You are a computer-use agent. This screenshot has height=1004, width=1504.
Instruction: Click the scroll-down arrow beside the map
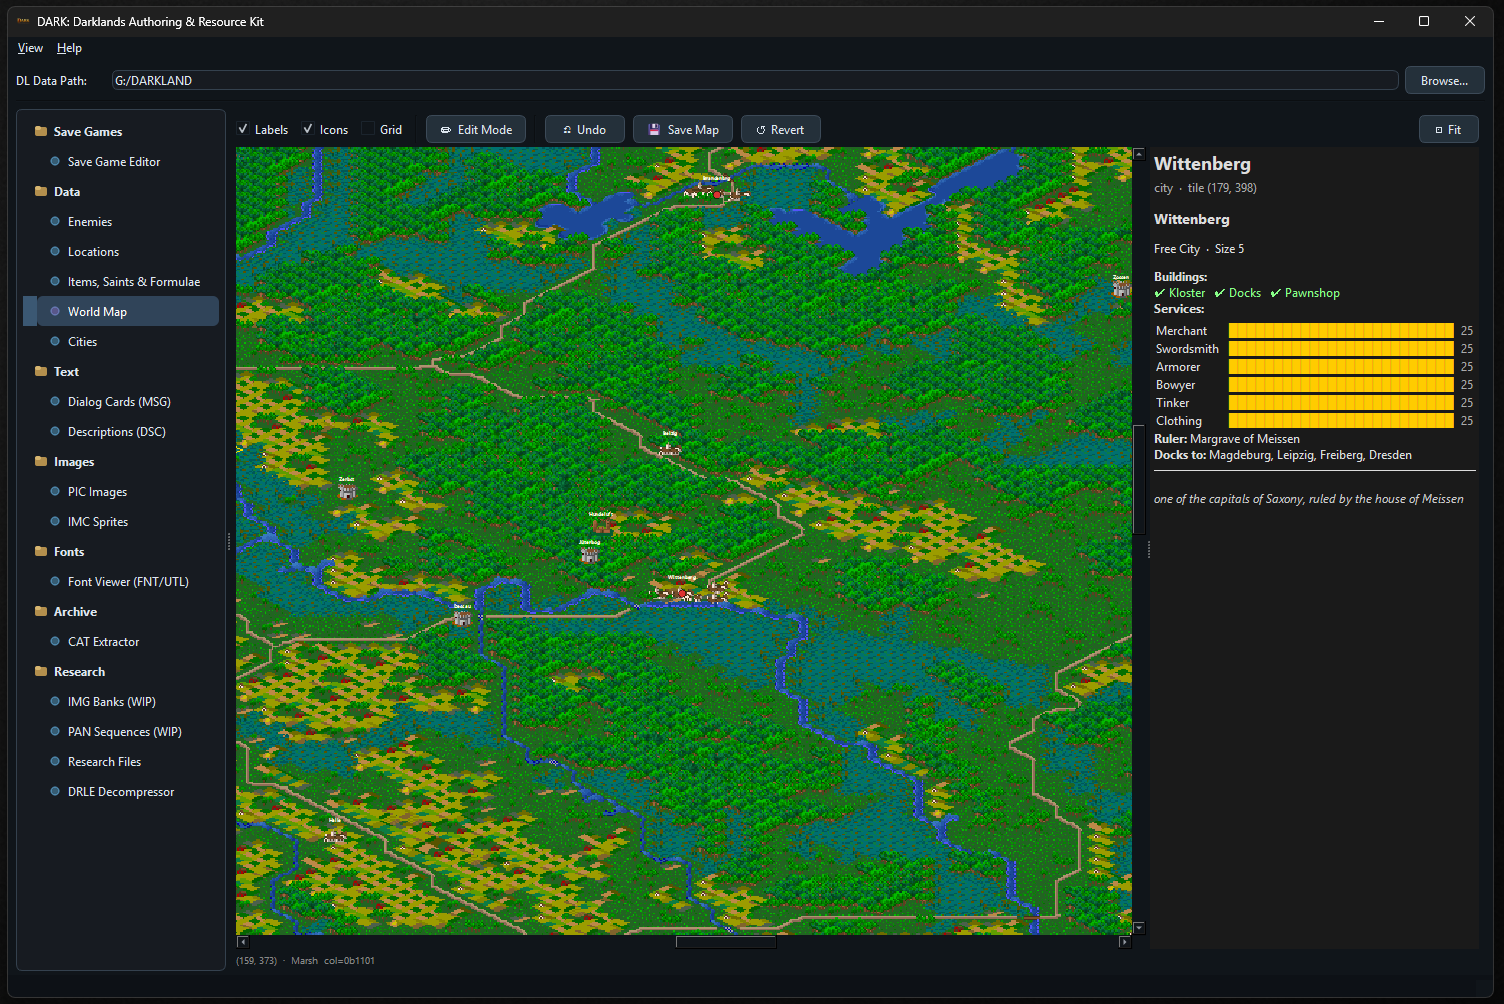pyautogui.click(x=1138, y=928)
